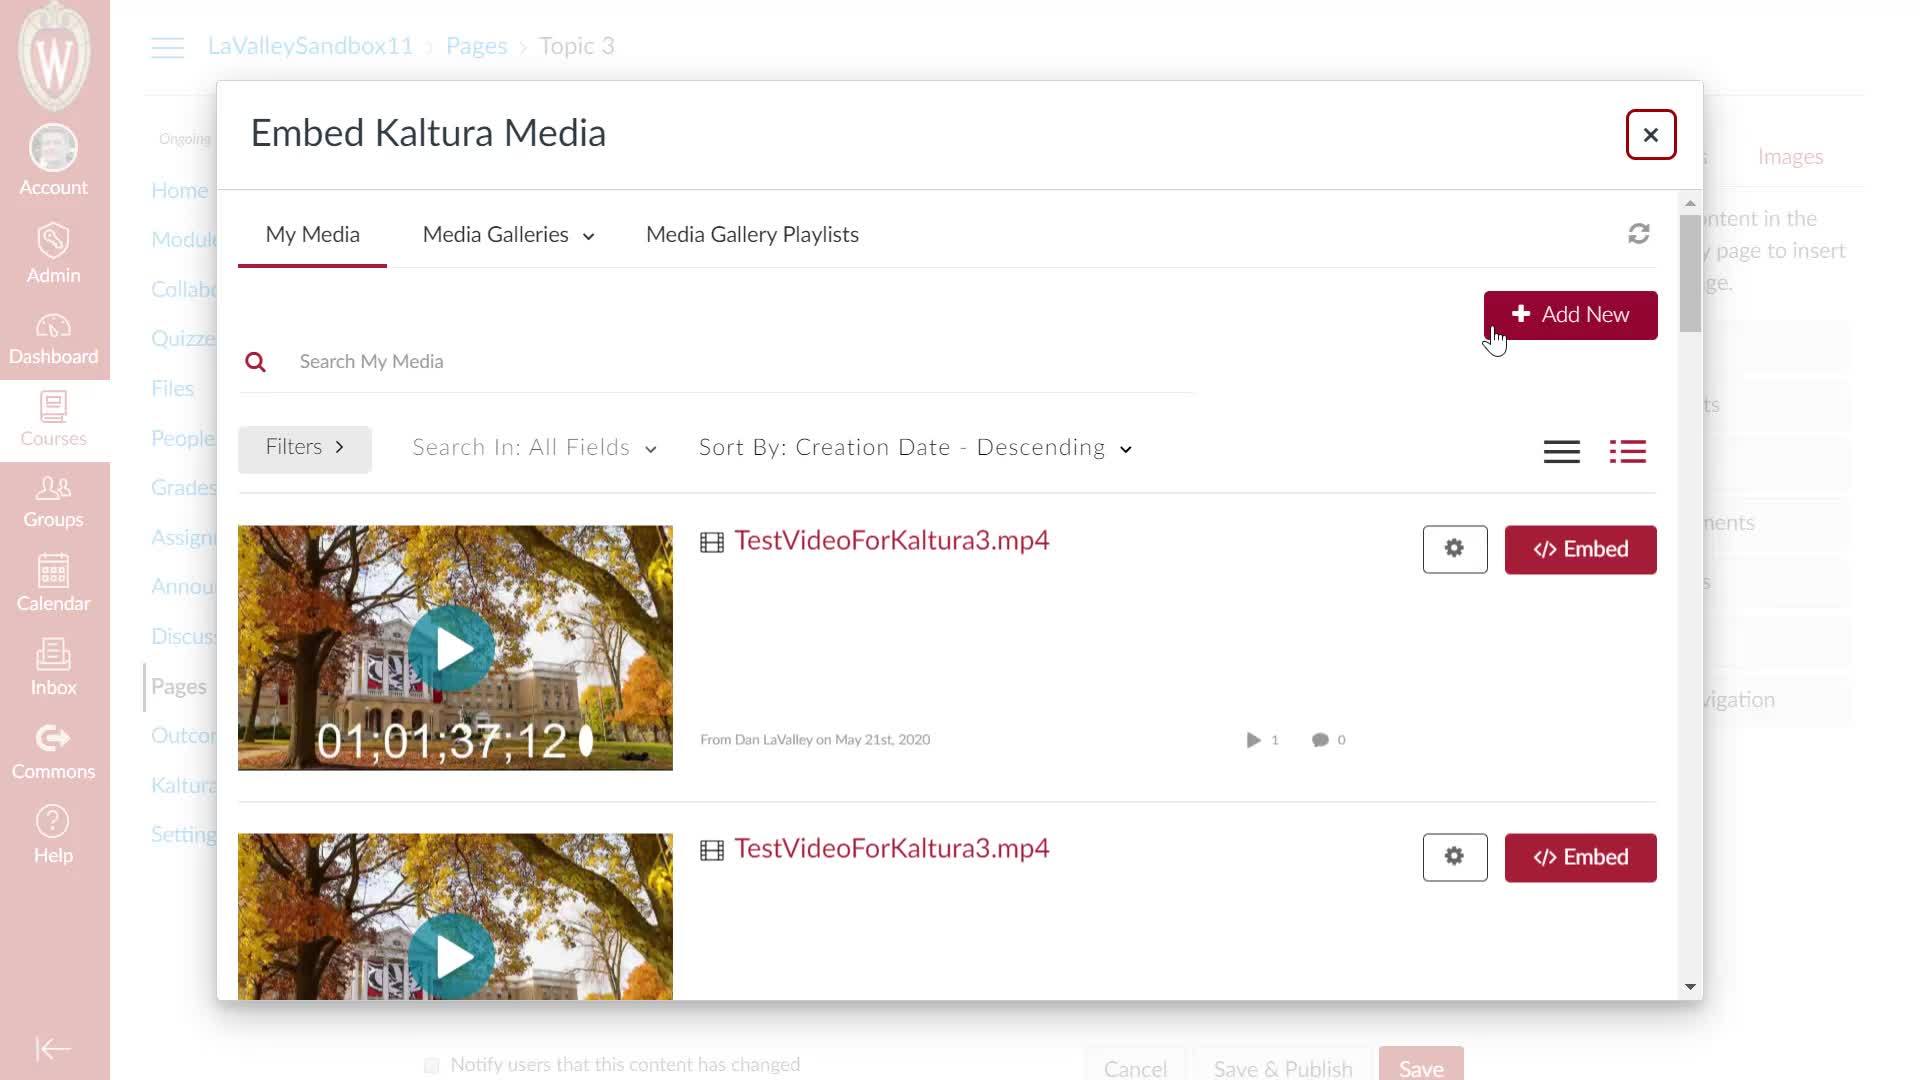Switch to detailed list view icon
The height and width of the screenshot is (1080, 1920).
click(1627, 452)
